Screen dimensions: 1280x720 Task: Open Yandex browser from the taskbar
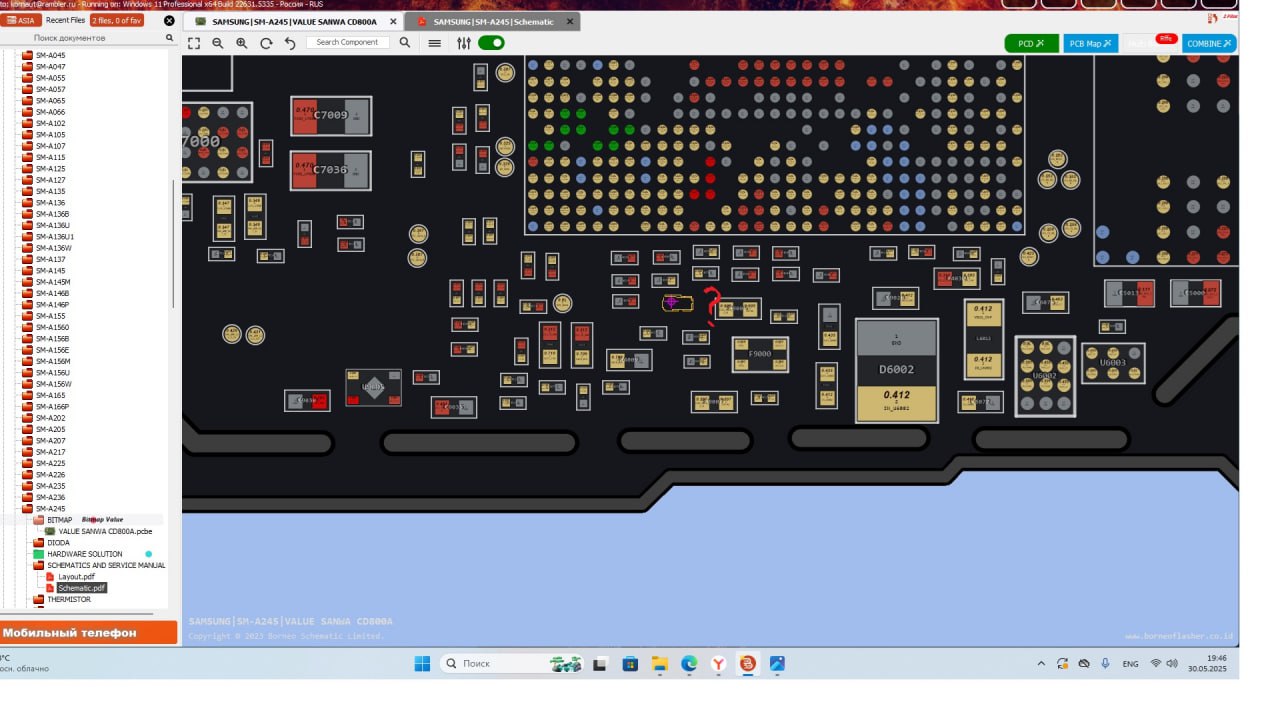(x=718, y=663)
